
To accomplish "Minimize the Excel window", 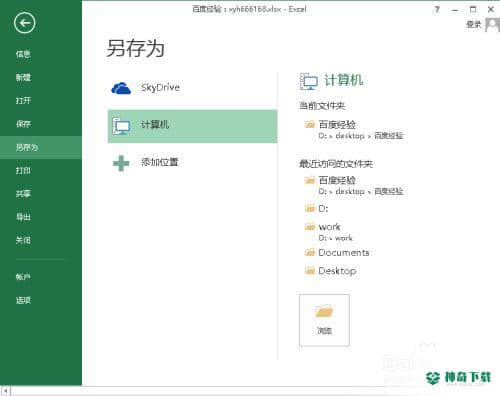I will [455, 10].
